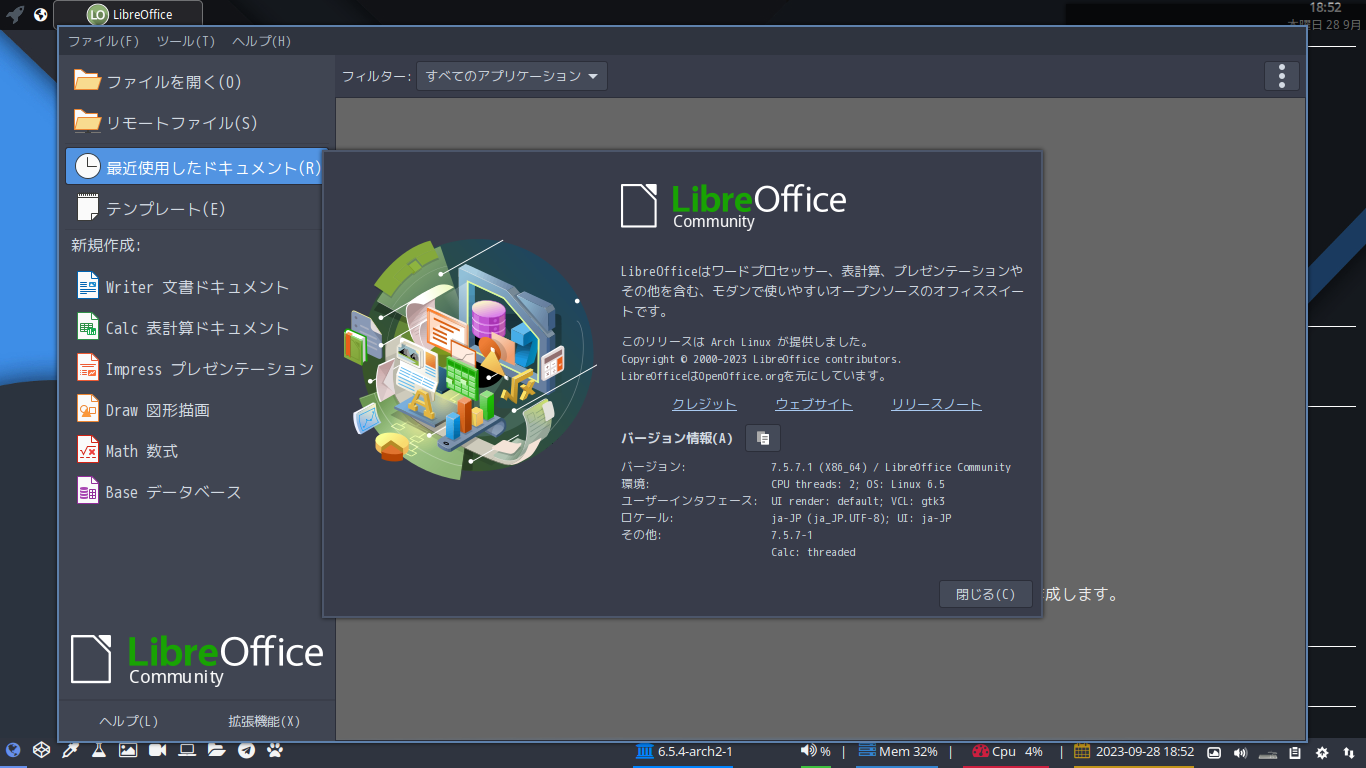Click the globe icon in top panel
Screen dimensions: 1366x768
coord(41,15)
